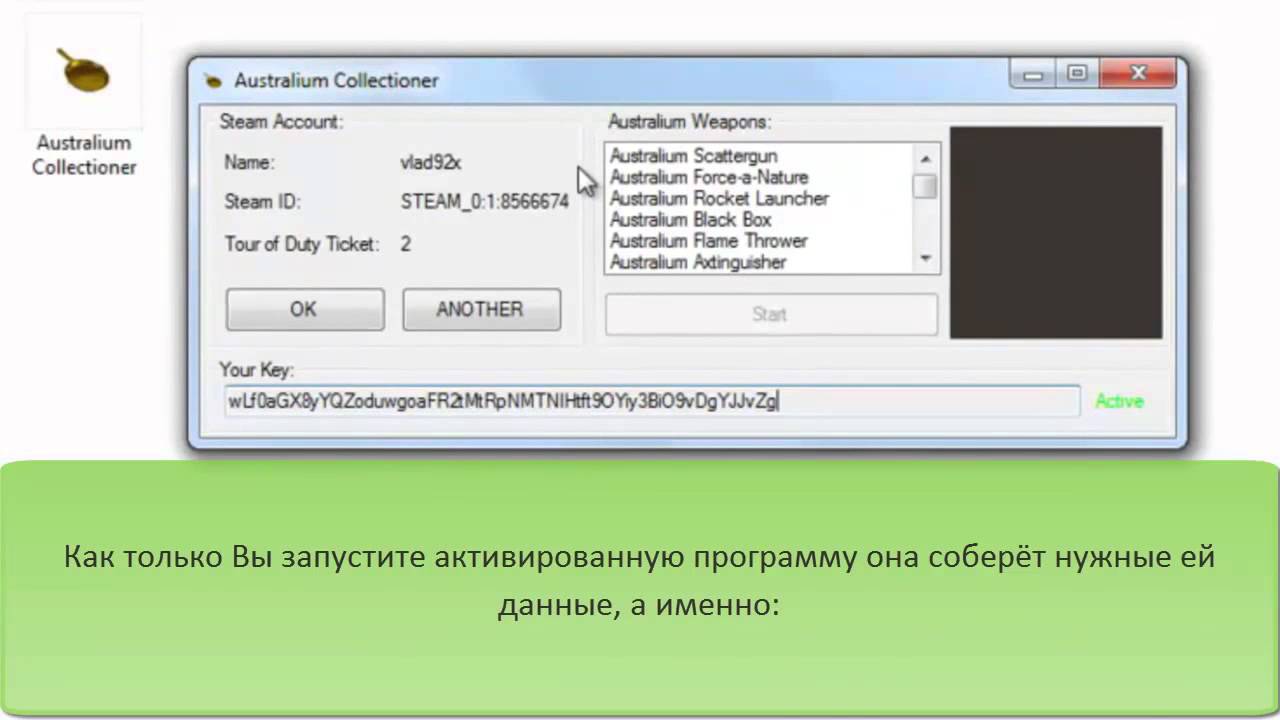Click the Steam ID value STEAM_0:1:8566674
The height and width of the screenshot is (720, 1280).
(485, 201)
